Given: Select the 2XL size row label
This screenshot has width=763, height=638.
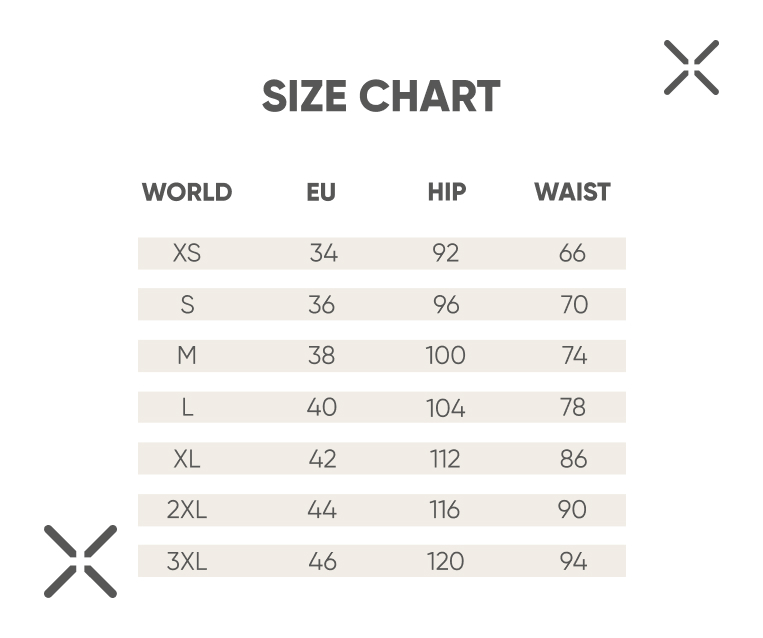Looking at the screenshot, I should [187, 510].
